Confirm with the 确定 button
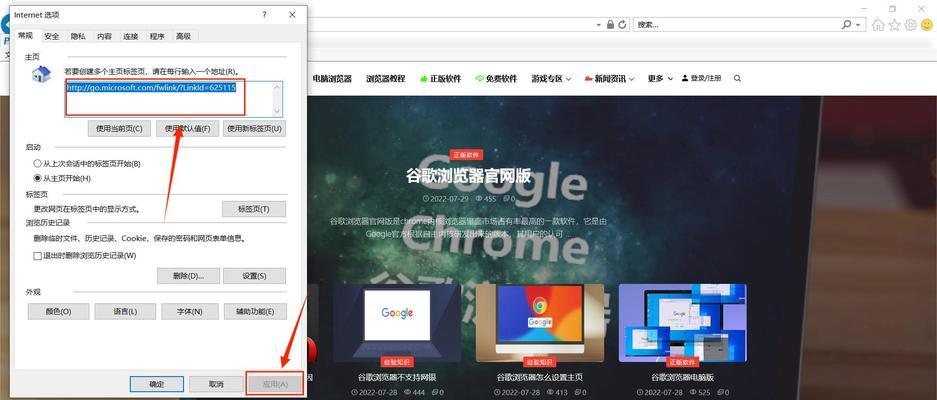Screen dimensions: 937x400 point(157,384)
